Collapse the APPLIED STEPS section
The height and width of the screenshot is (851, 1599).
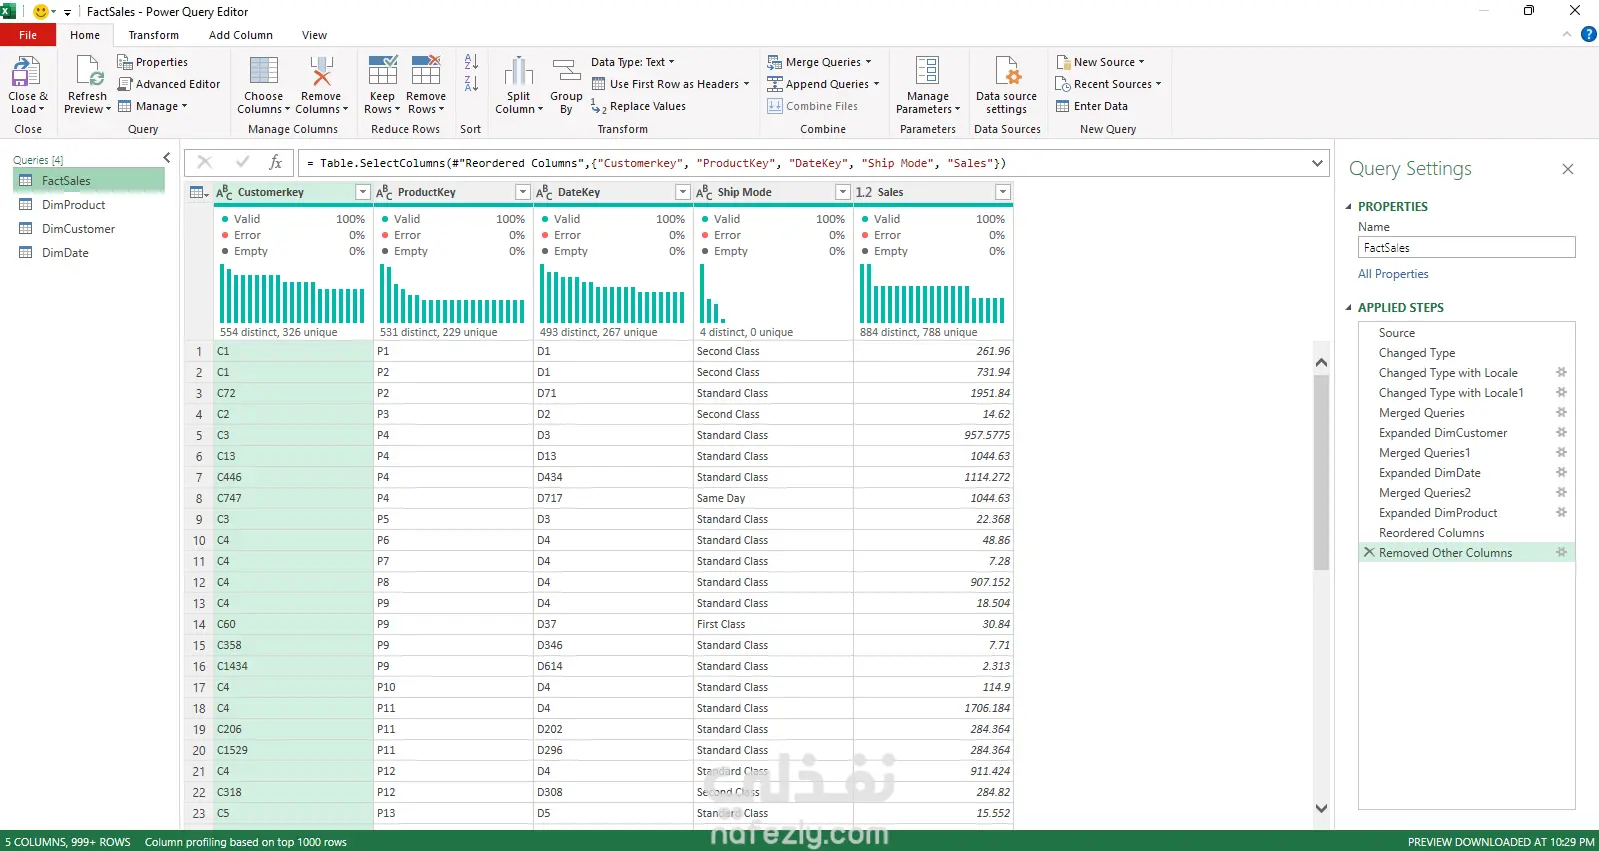click(x=1348, y=307)
